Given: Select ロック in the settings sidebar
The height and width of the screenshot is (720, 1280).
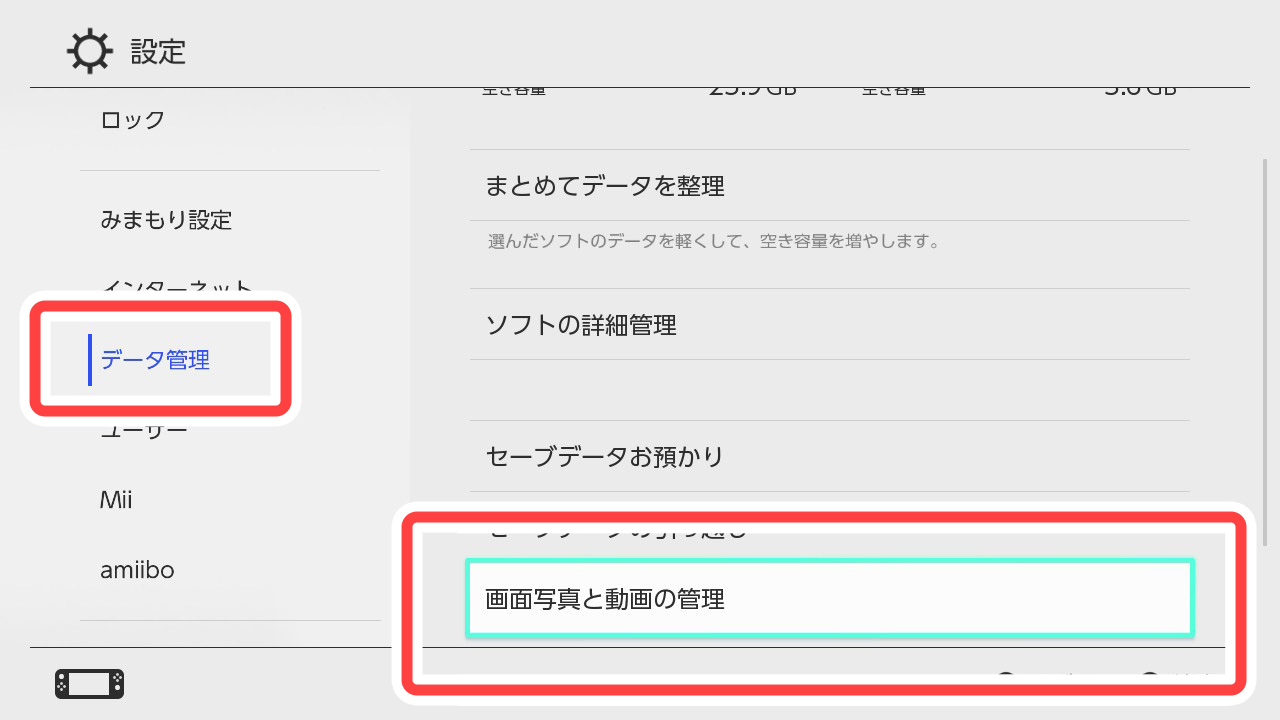Looking at the screenshot, I should click(133, 120).
